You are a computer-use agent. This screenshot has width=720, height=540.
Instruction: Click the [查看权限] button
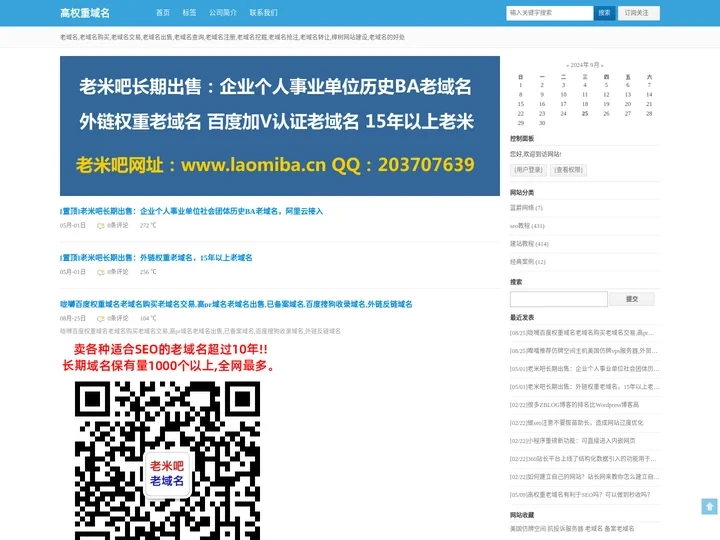point(568,170)
